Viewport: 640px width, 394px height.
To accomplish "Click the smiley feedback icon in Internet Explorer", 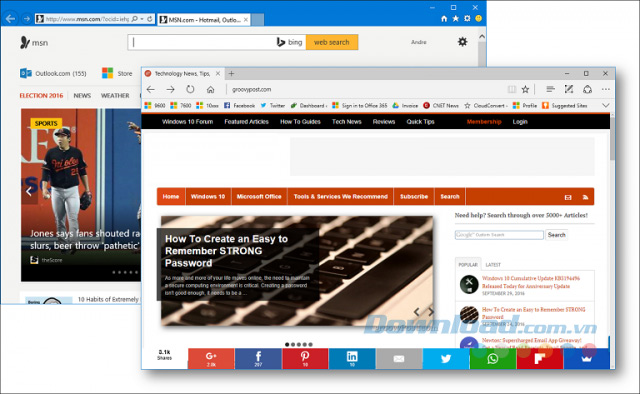I will (x=479, y=19).
